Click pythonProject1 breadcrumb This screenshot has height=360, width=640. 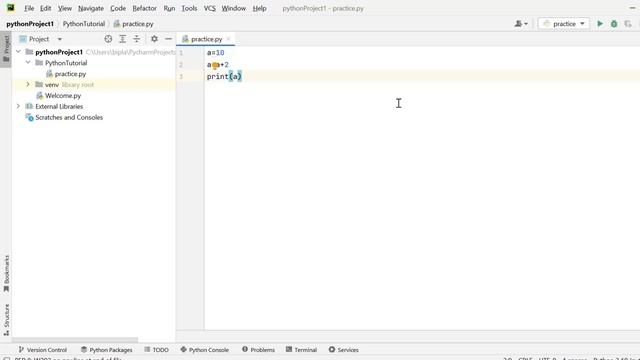coord(30,24)
